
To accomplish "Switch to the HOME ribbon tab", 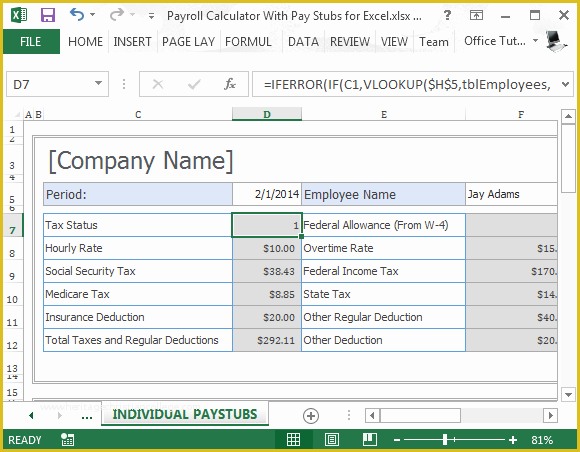I will pyautogui.click(x=85, y=41).
